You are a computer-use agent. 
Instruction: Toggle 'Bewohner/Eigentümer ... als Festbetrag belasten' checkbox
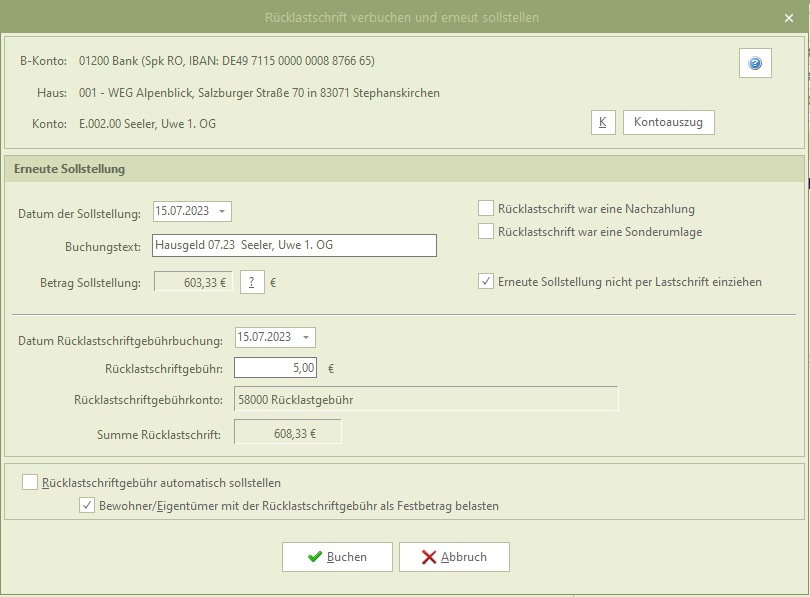point(87,506)
